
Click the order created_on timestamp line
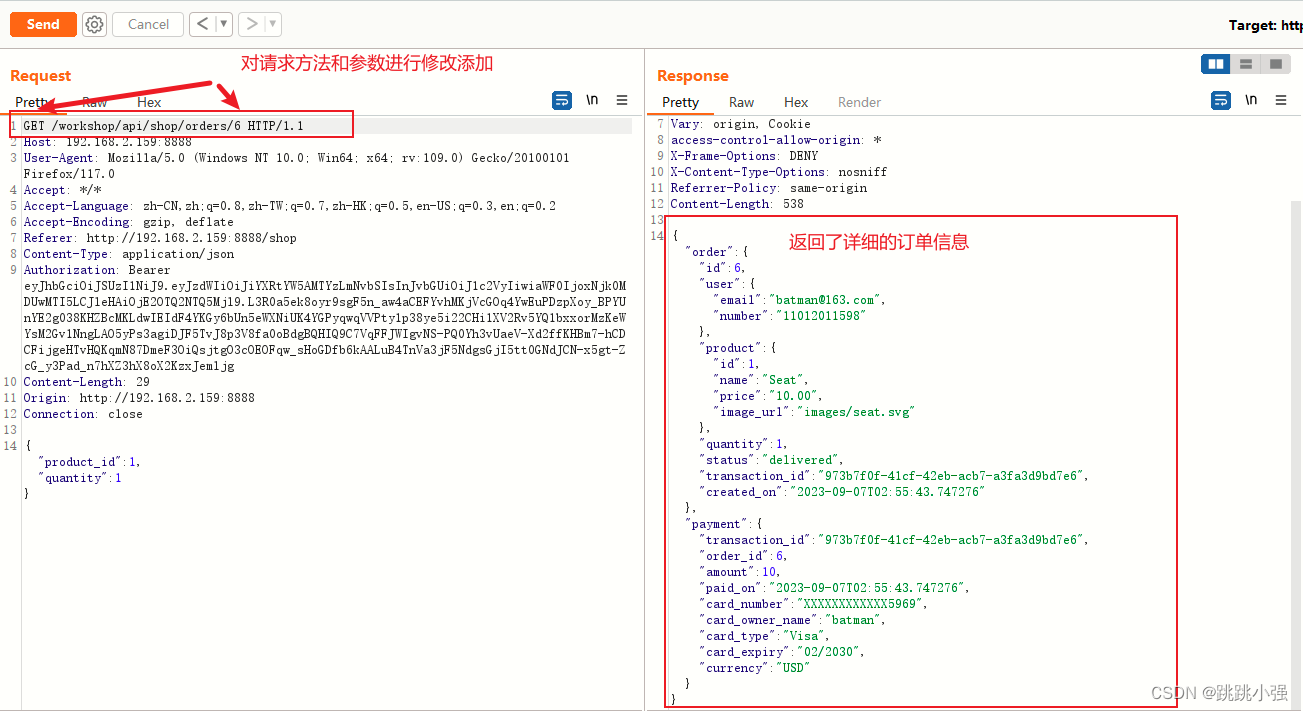coord(842,492)
